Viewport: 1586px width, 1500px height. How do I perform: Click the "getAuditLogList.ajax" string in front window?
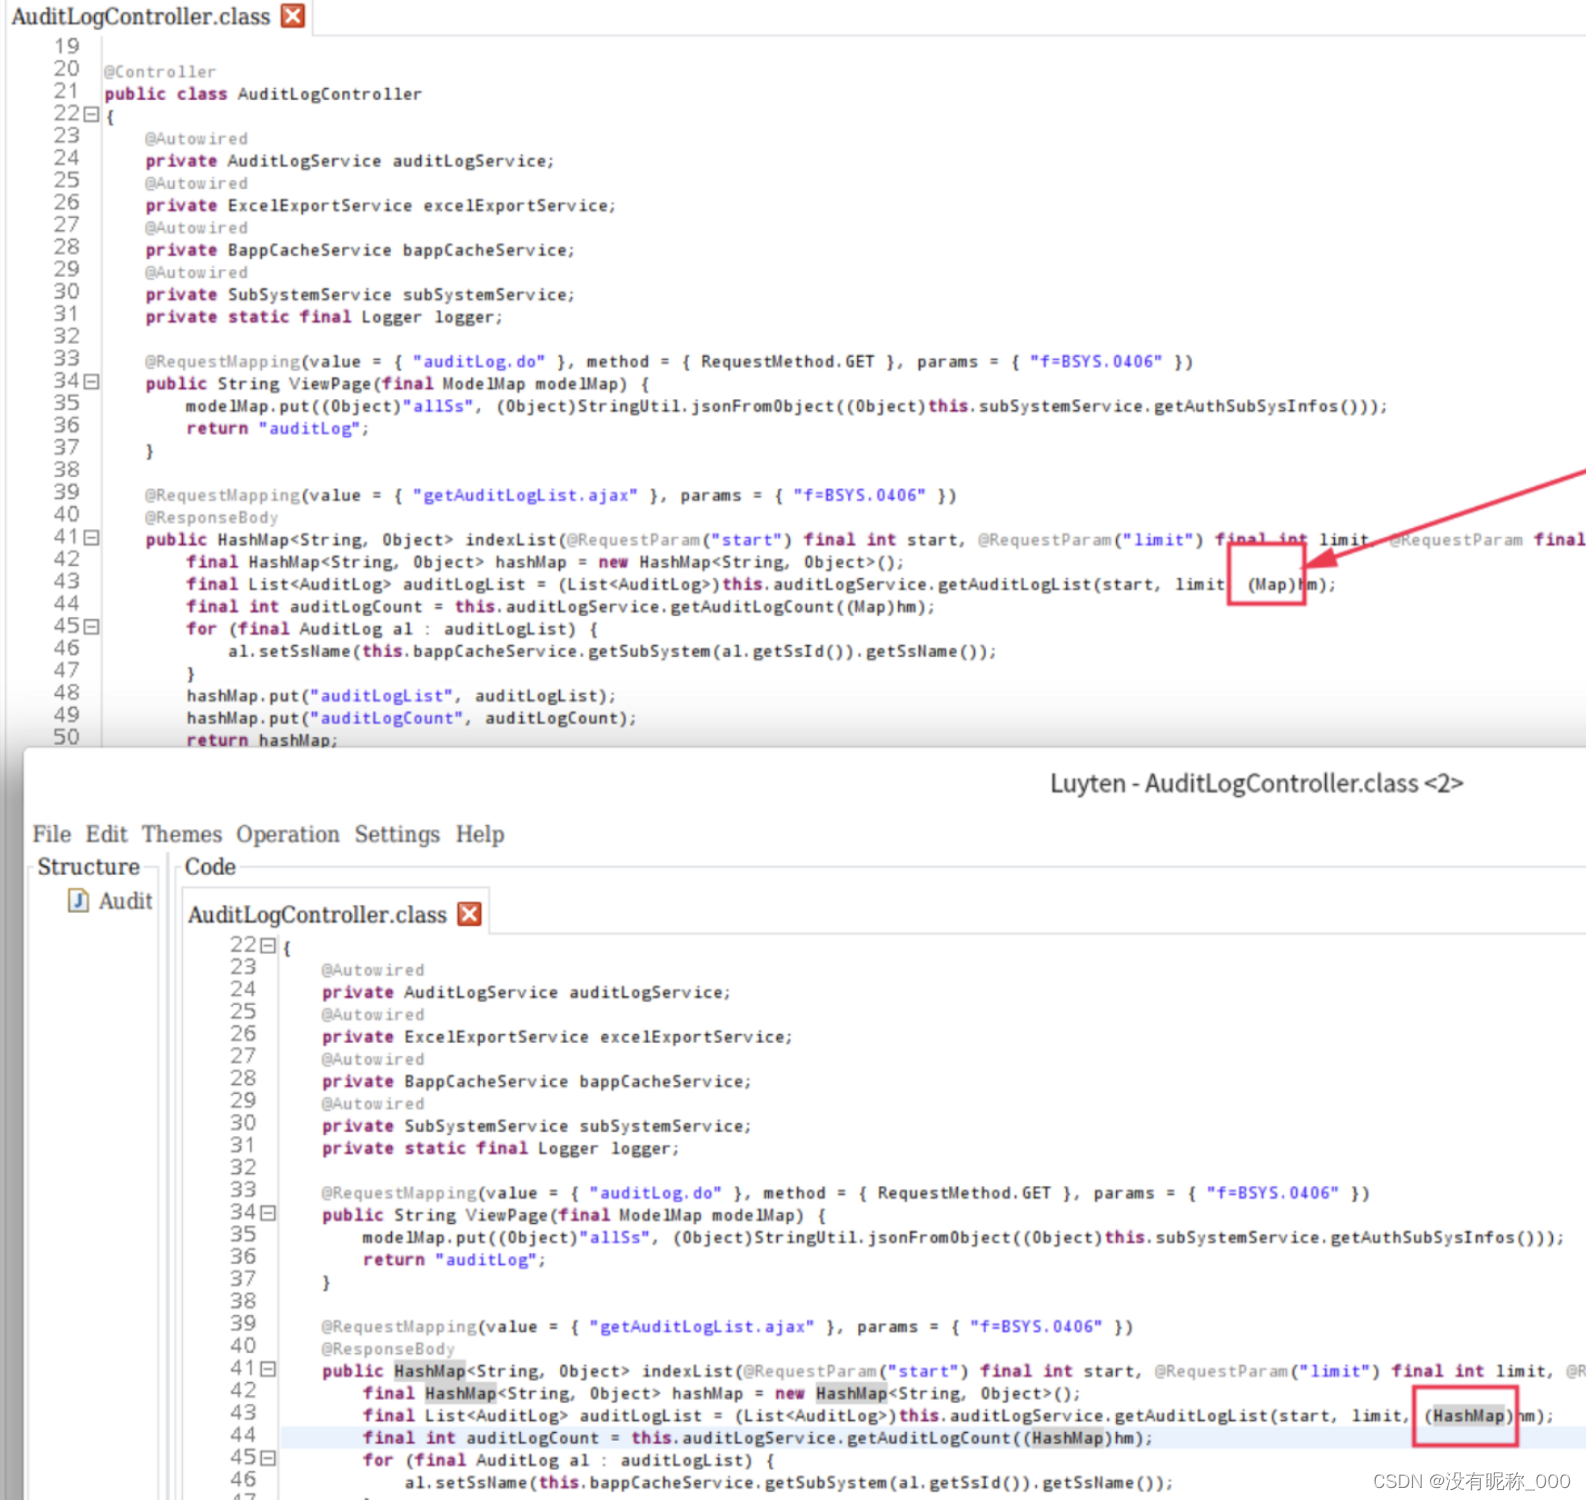(702, 1327)
